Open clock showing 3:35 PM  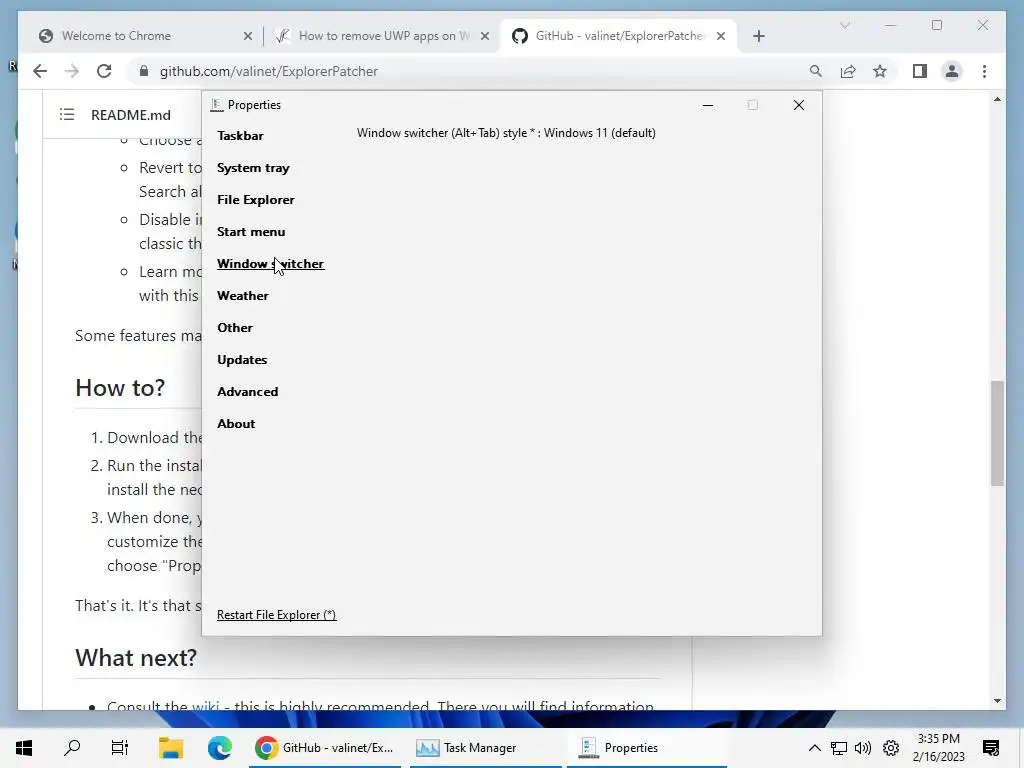pos(938,748)
